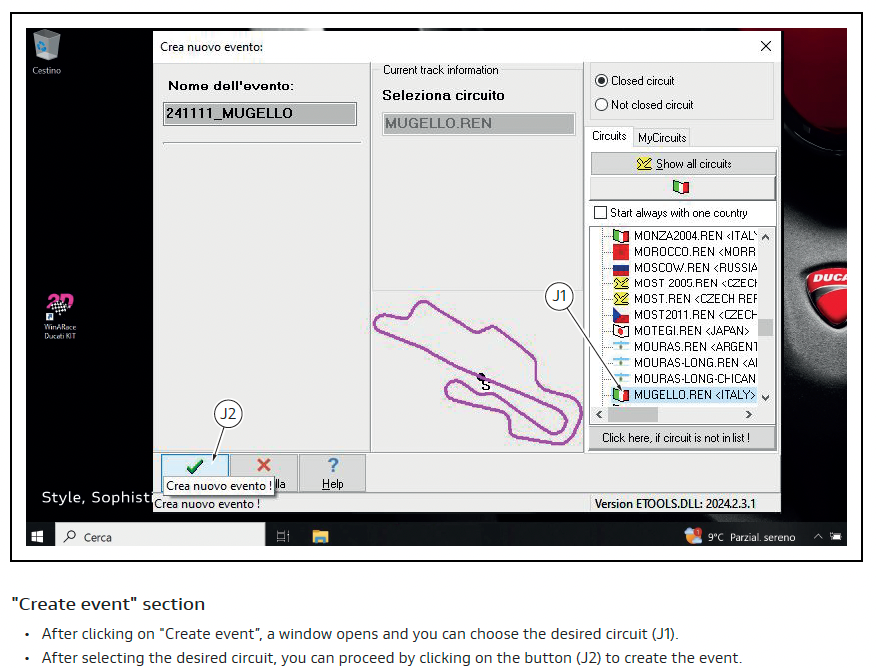This screenshot has height=668, width=876.
Task: Click the flag icon beside MONZA2004.REN
Action: [x=621, y=236]
